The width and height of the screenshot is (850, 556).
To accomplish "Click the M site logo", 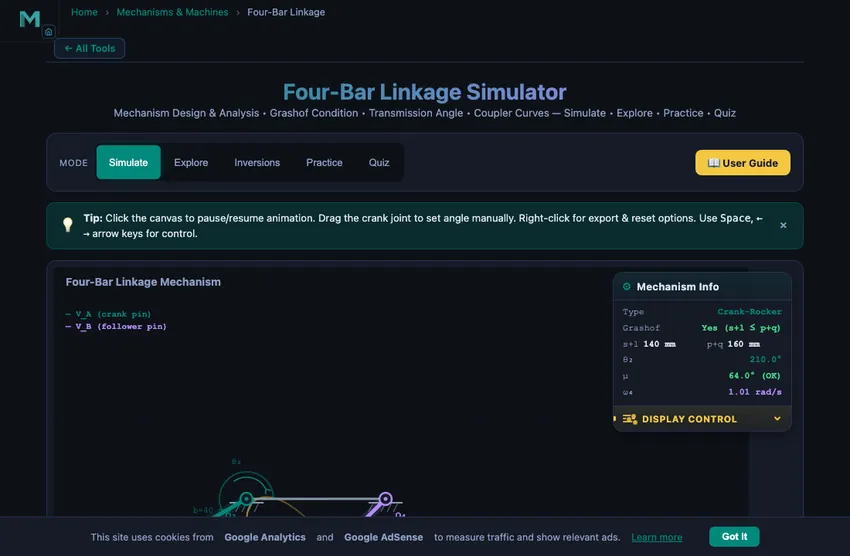I will [30, 19].
